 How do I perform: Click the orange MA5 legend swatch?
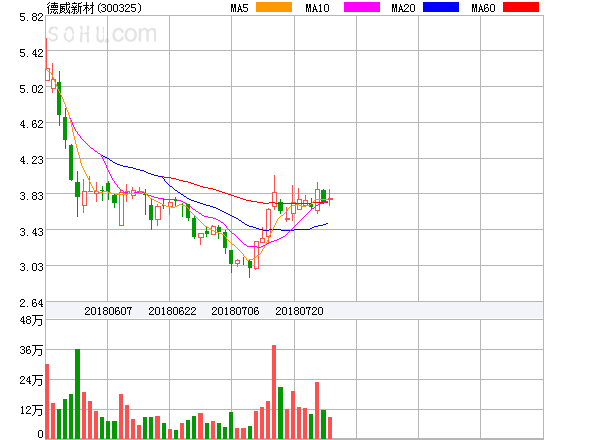[274, 7]
